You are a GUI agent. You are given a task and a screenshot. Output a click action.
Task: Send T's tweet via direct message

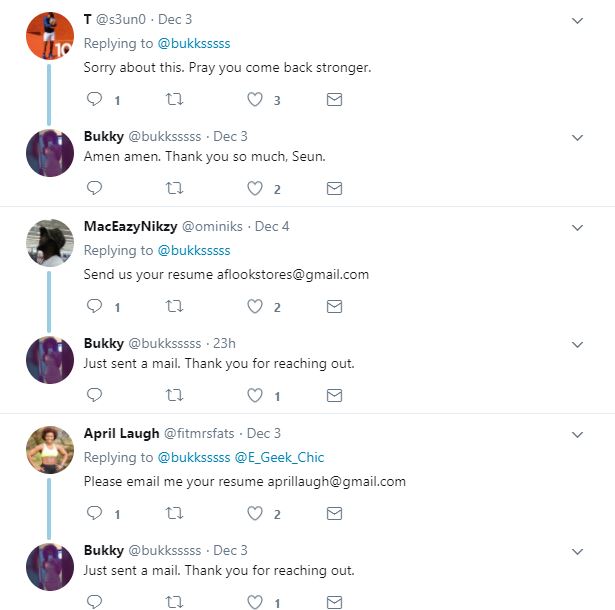pyautogui.click(x=335, y=100)
